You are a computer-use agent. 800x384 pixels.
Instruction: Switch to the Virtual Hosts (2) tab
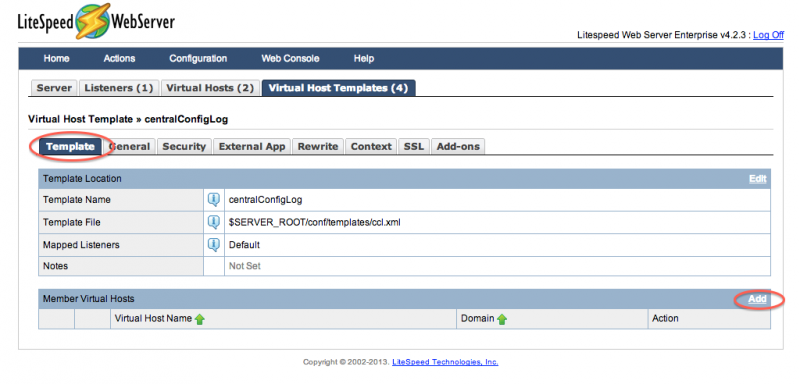point(210,88)
